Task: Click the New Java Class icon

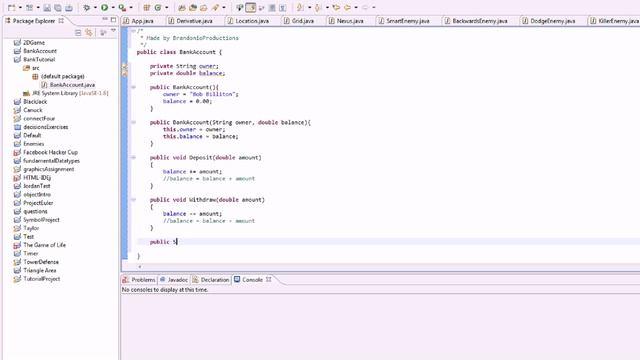Action: pos(158,7)
